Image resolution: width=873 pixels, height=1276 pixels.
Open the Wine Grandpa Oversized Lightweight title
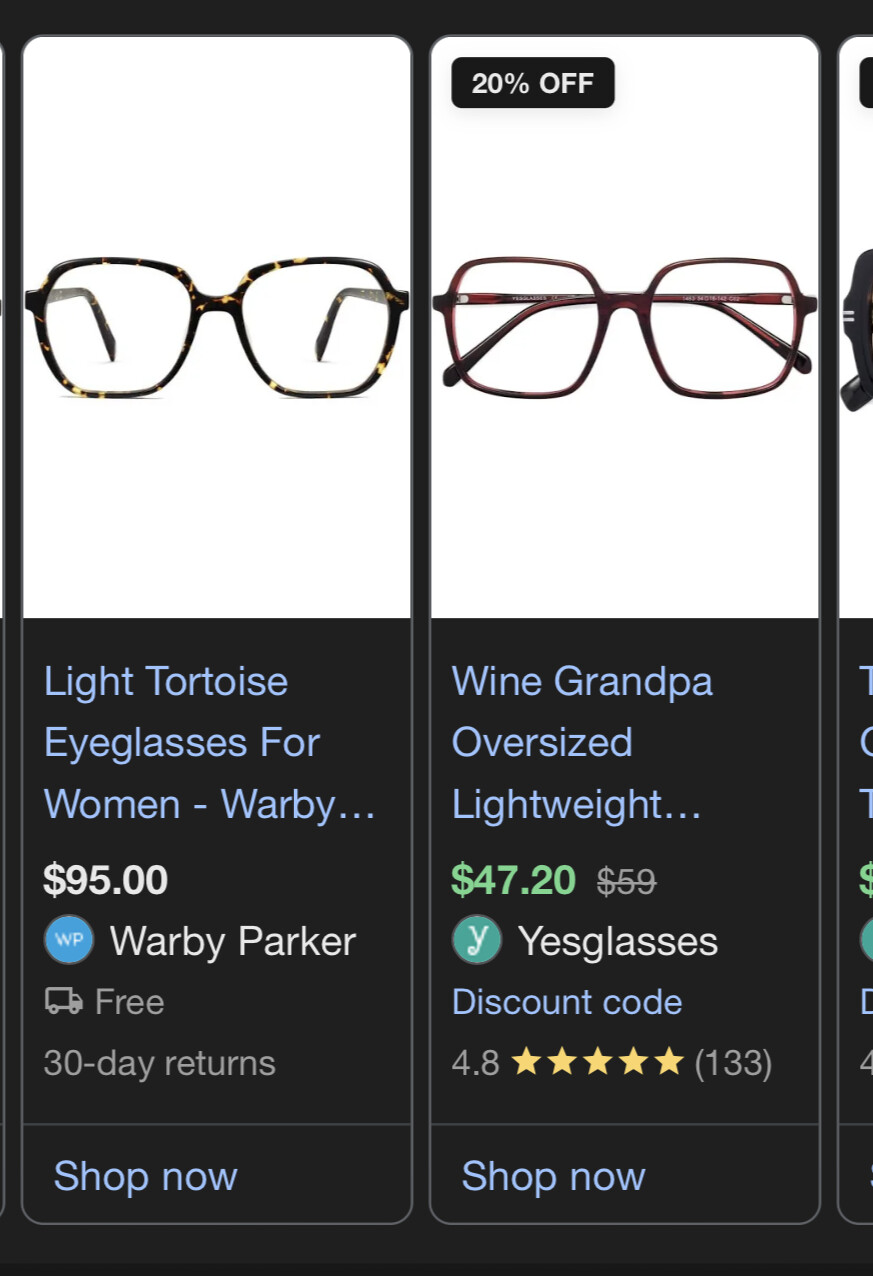[582, 743]
